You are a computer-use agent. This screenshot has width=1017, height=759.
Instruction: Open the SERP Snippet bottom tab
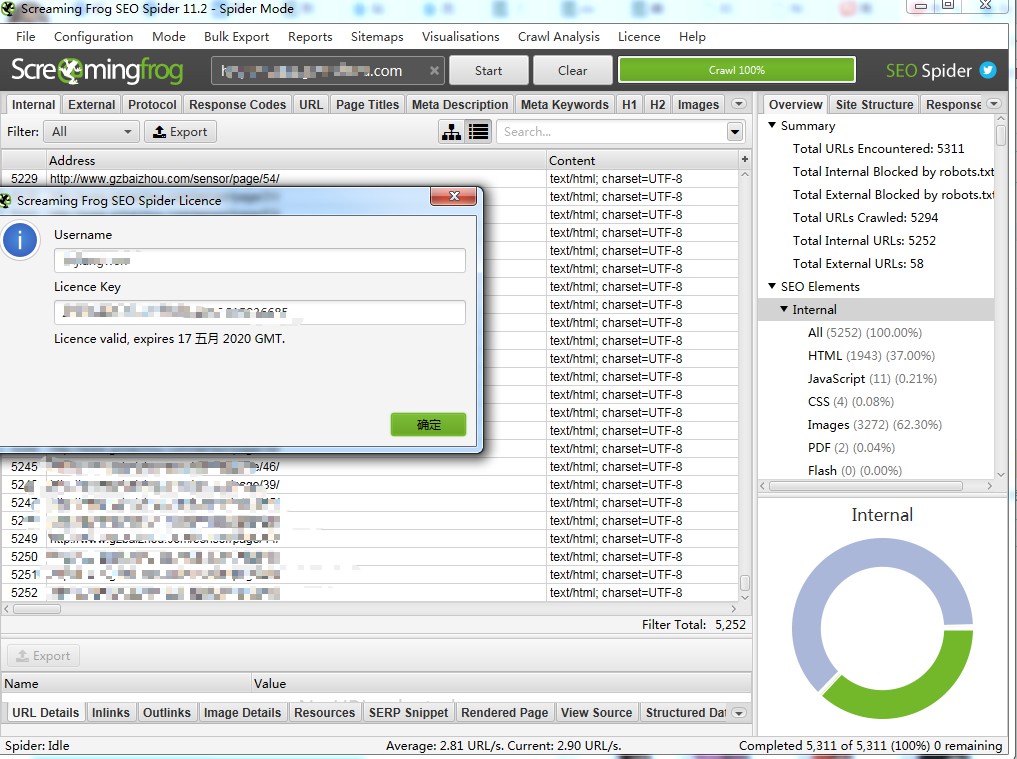point(408,712)
